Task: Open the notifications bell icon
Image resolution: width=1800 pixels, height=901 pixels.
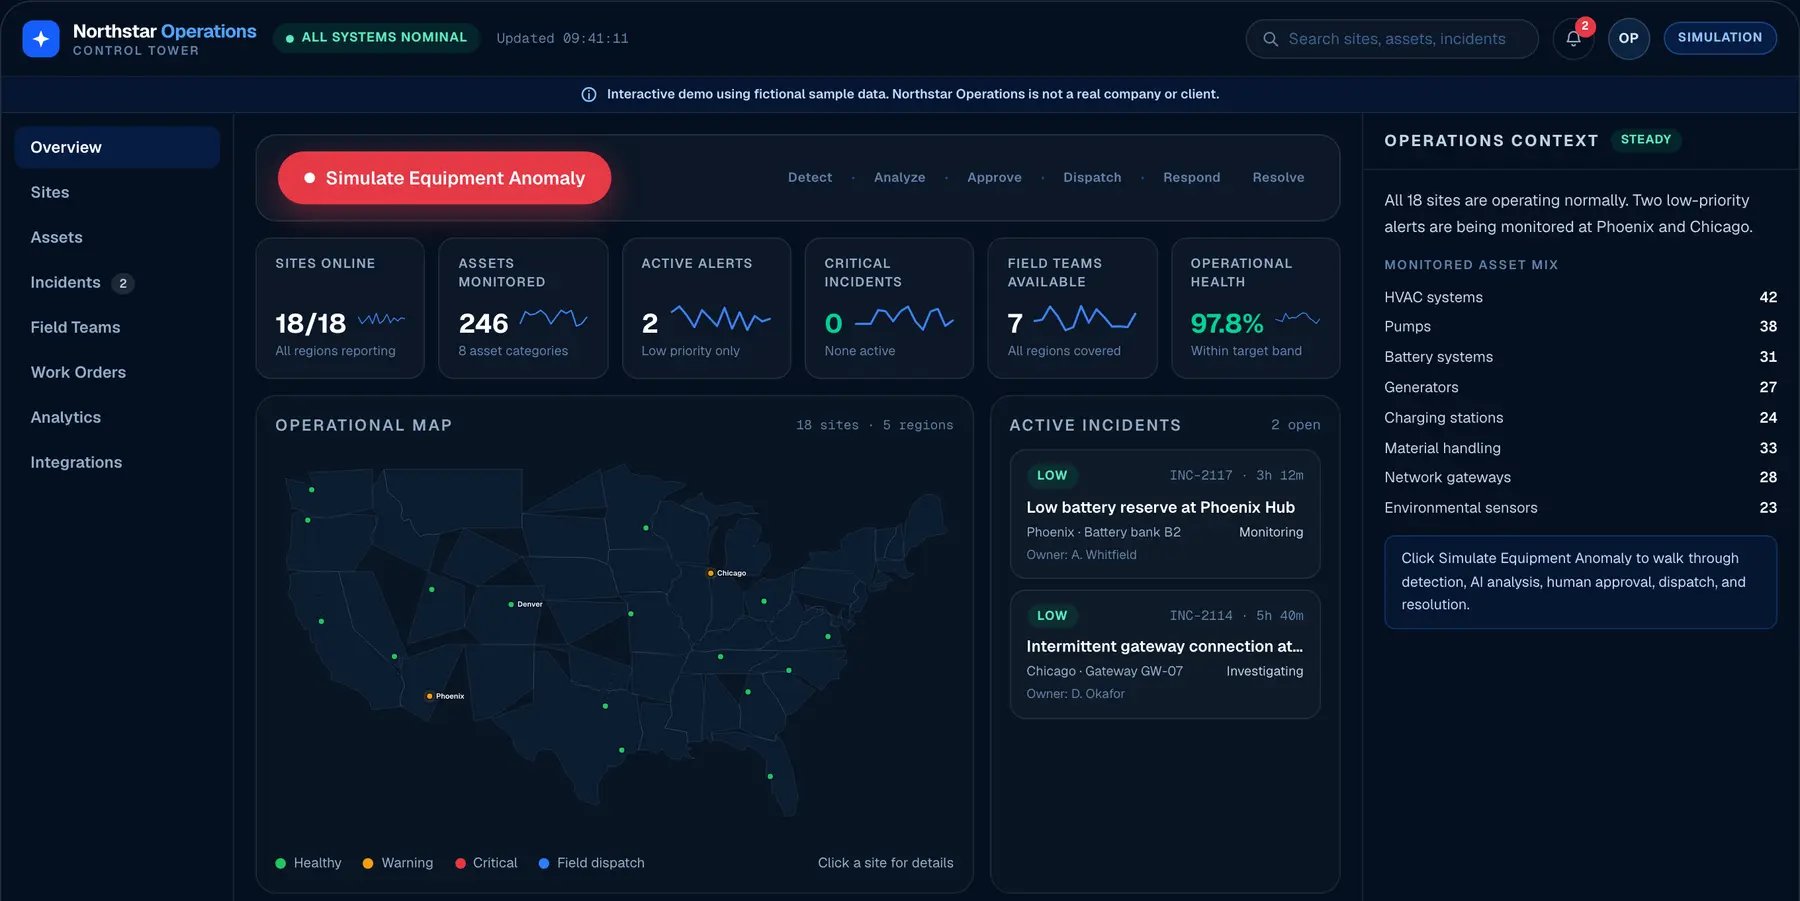Action: [x=1573, y=39]
